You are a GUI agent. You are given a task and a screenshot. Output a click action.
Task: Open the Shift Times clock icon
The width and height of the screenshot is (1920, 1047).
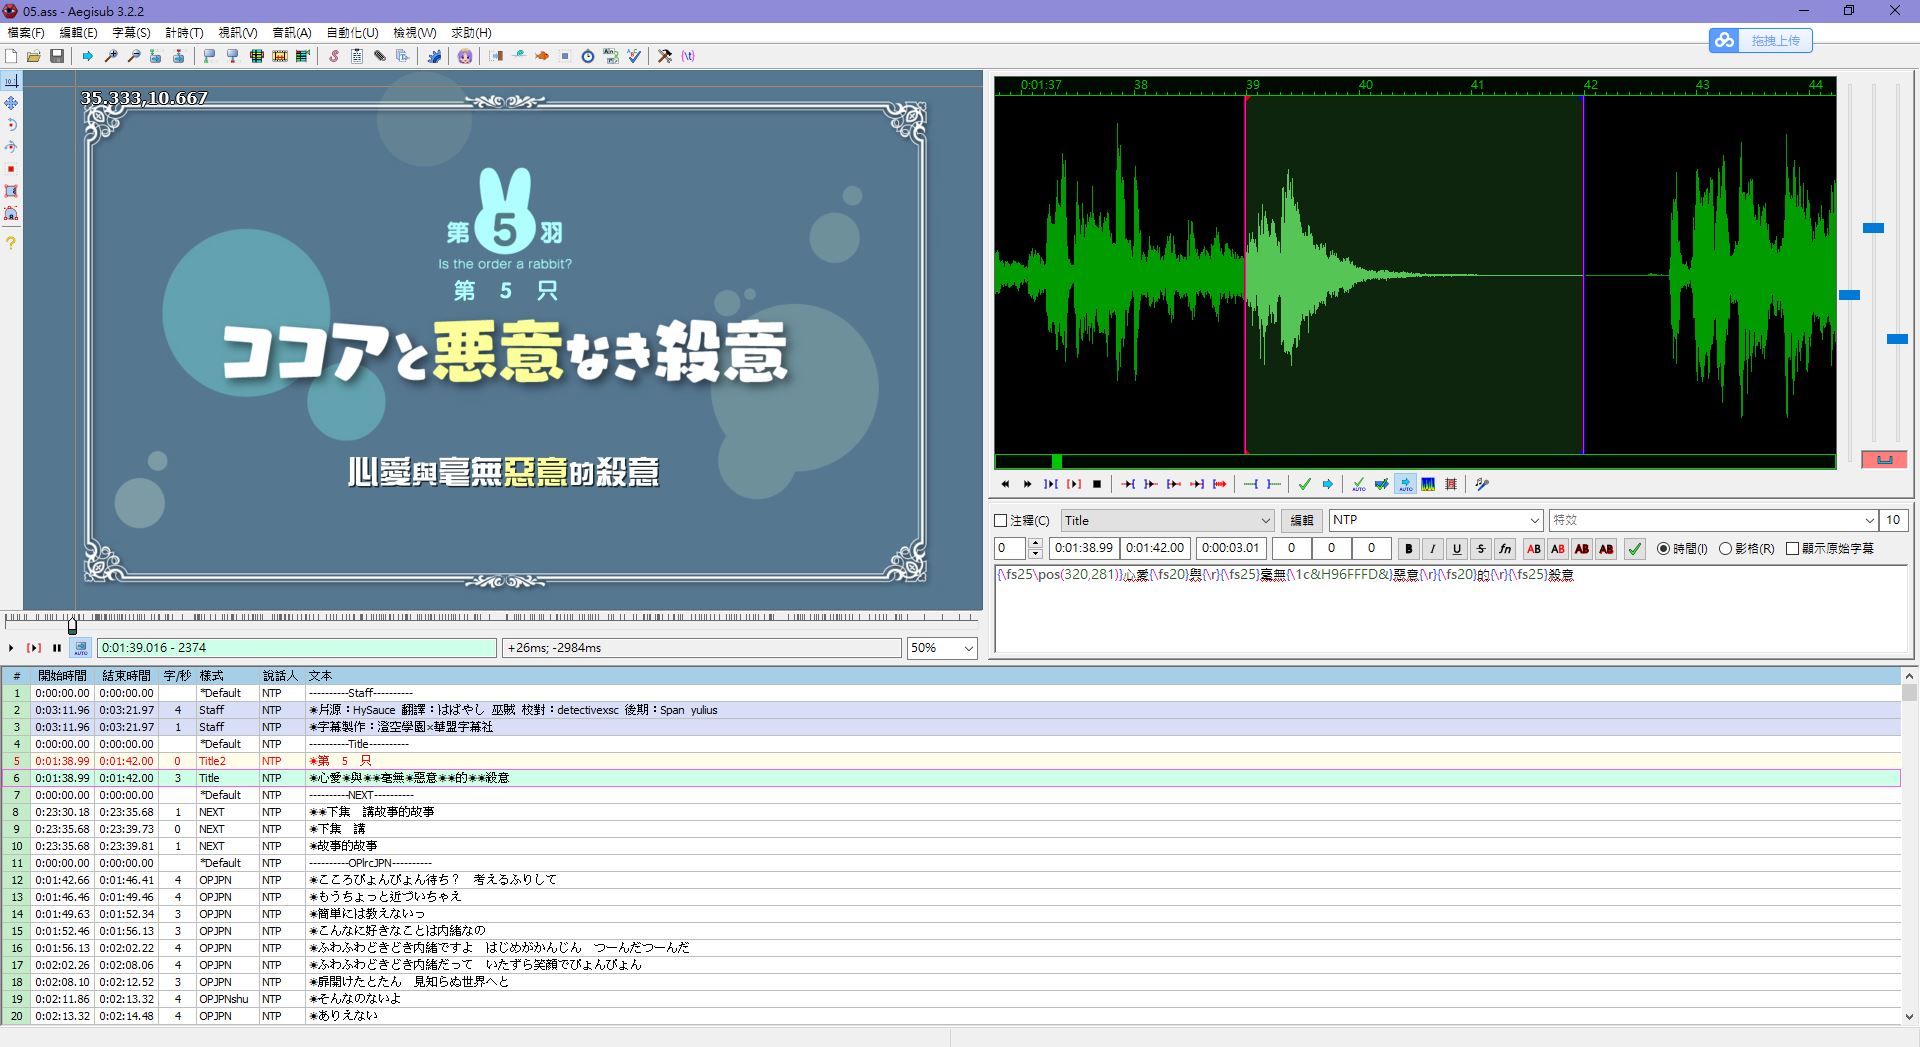point(588,56)
